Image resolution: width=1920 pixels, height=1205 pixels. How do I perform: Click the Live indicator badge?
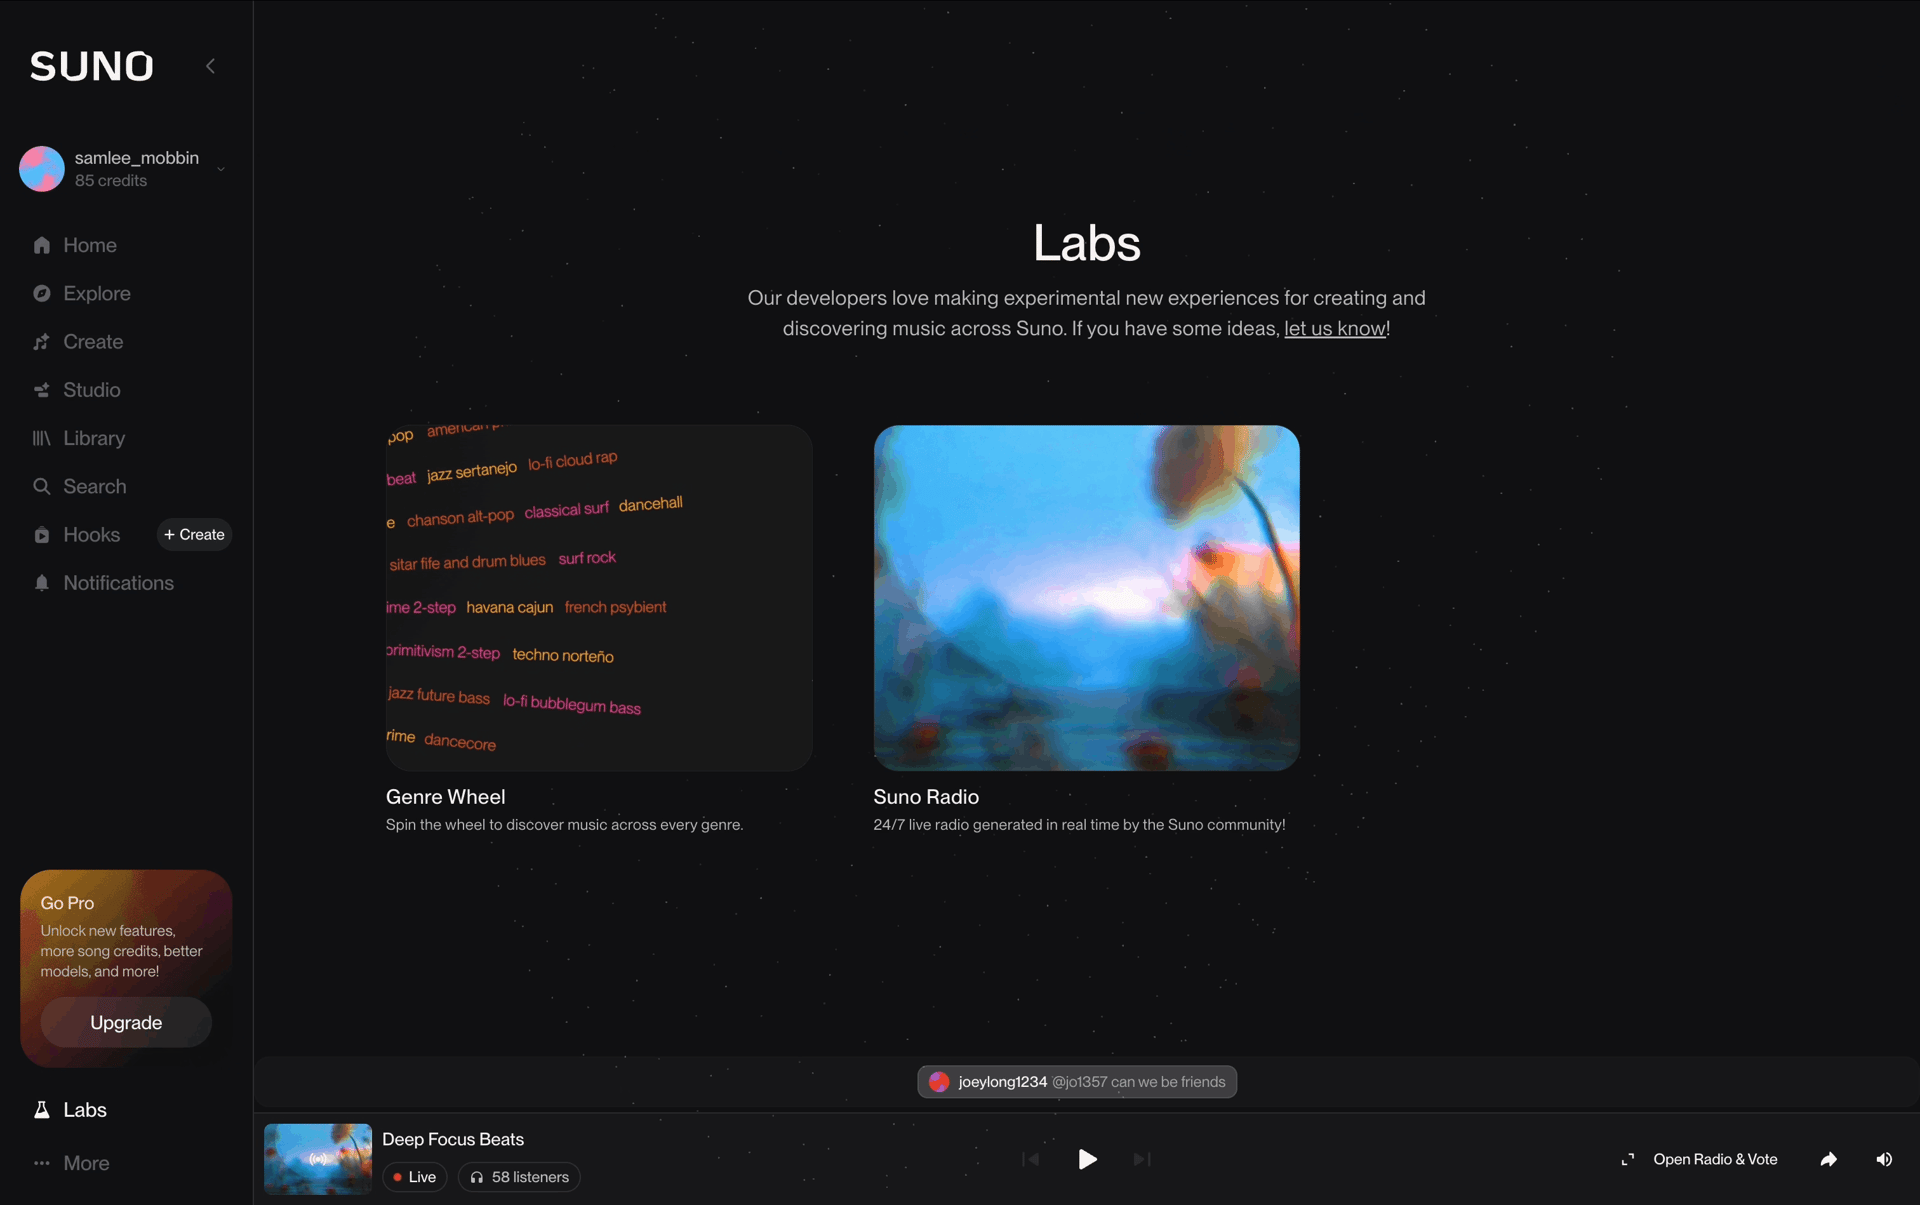(x=415, y=1177)
